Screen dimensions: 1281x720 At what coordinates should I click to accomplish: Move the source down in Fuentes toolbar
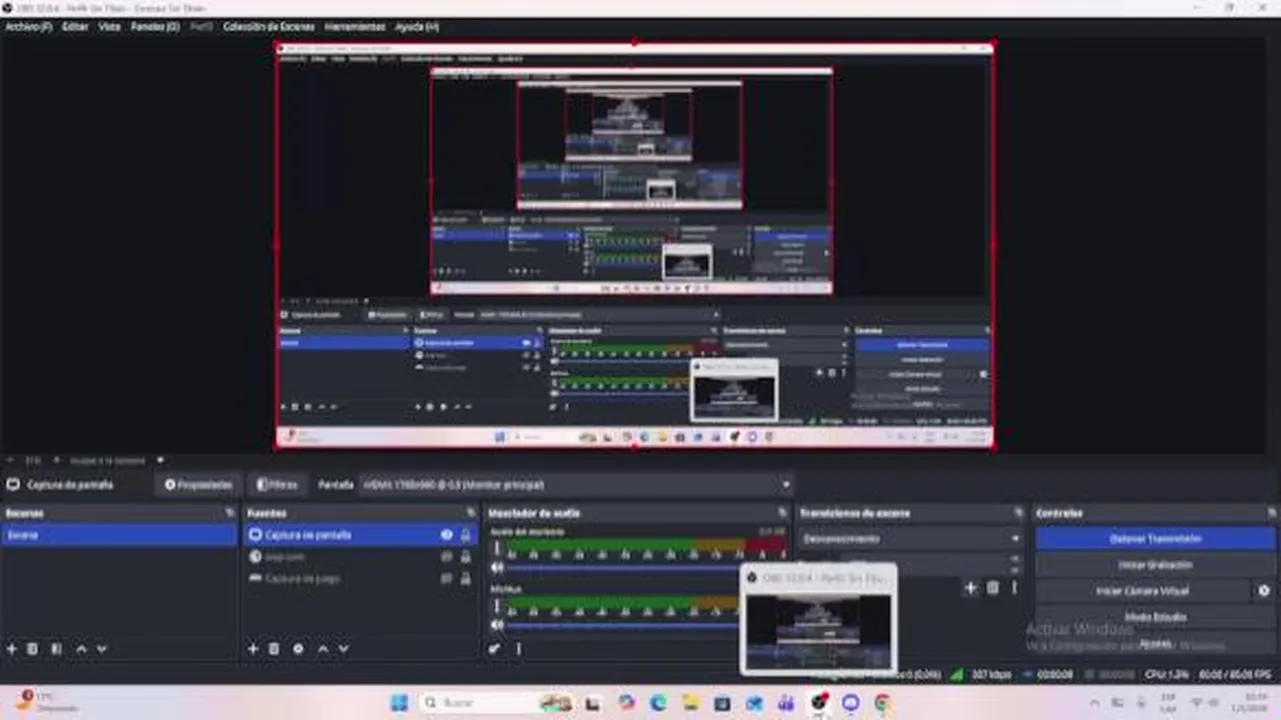tap(344, 649)
